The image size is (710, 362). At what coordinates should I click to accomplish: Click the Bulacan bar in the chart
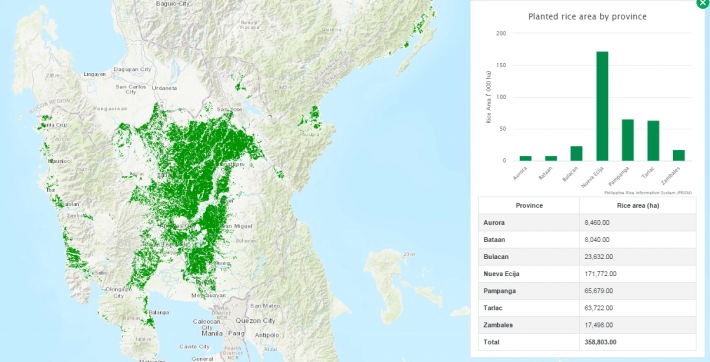pyautogui.click(x=576, y=153)
